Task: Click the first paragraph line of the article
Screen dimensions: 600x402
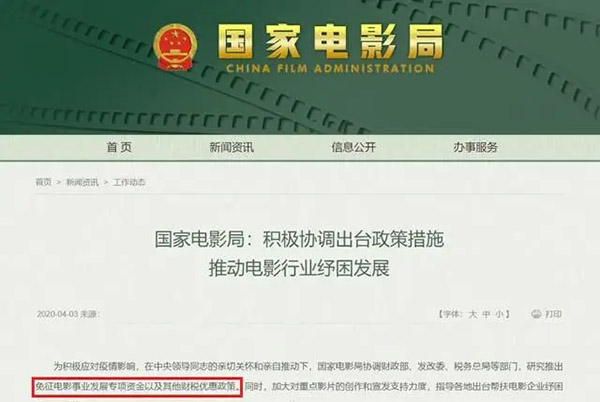Action: click(308, 366)
